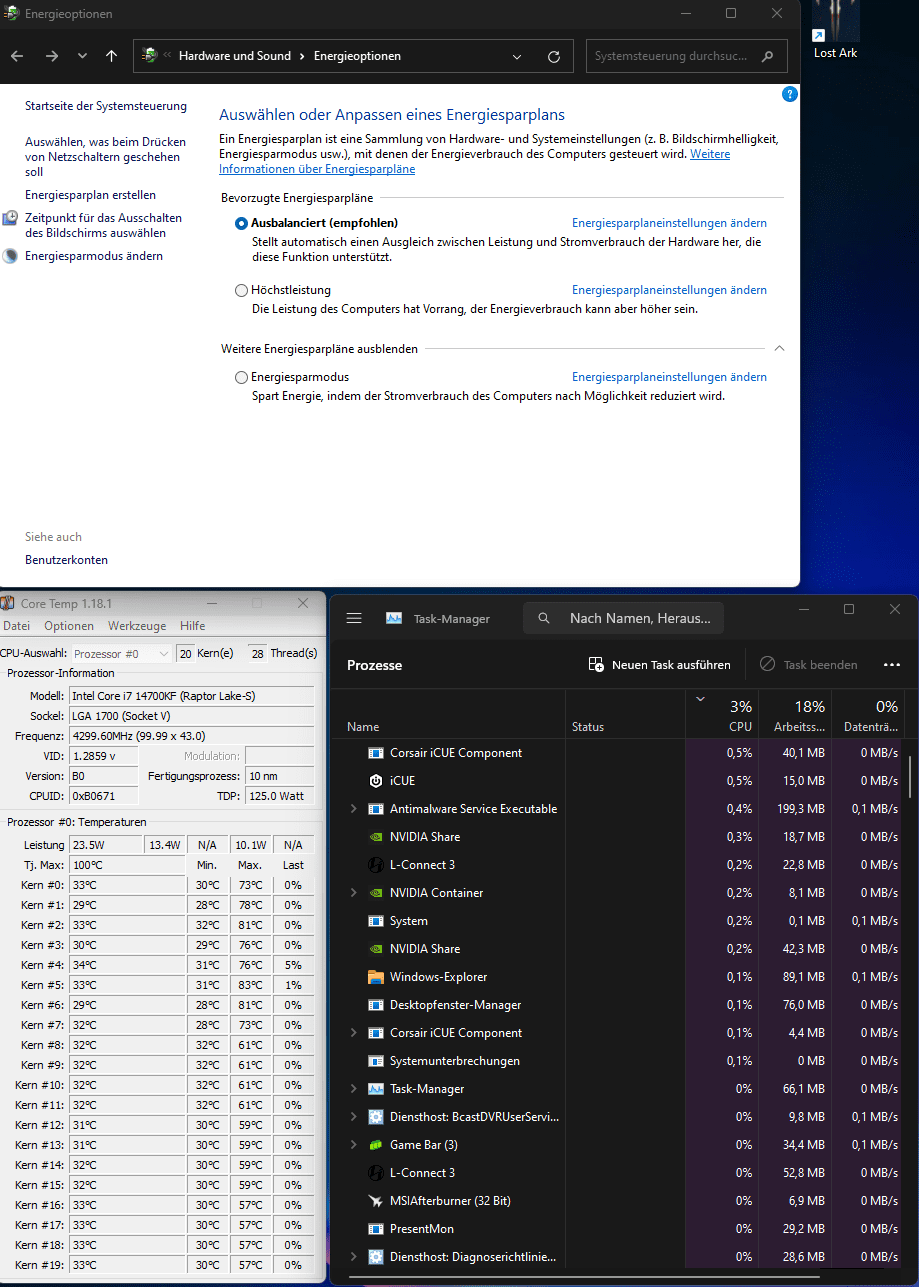Image resolution: width=919 pixels, height=1287 pixels.
Task: Open blue help question mark icon
Action: pos(789,94)
